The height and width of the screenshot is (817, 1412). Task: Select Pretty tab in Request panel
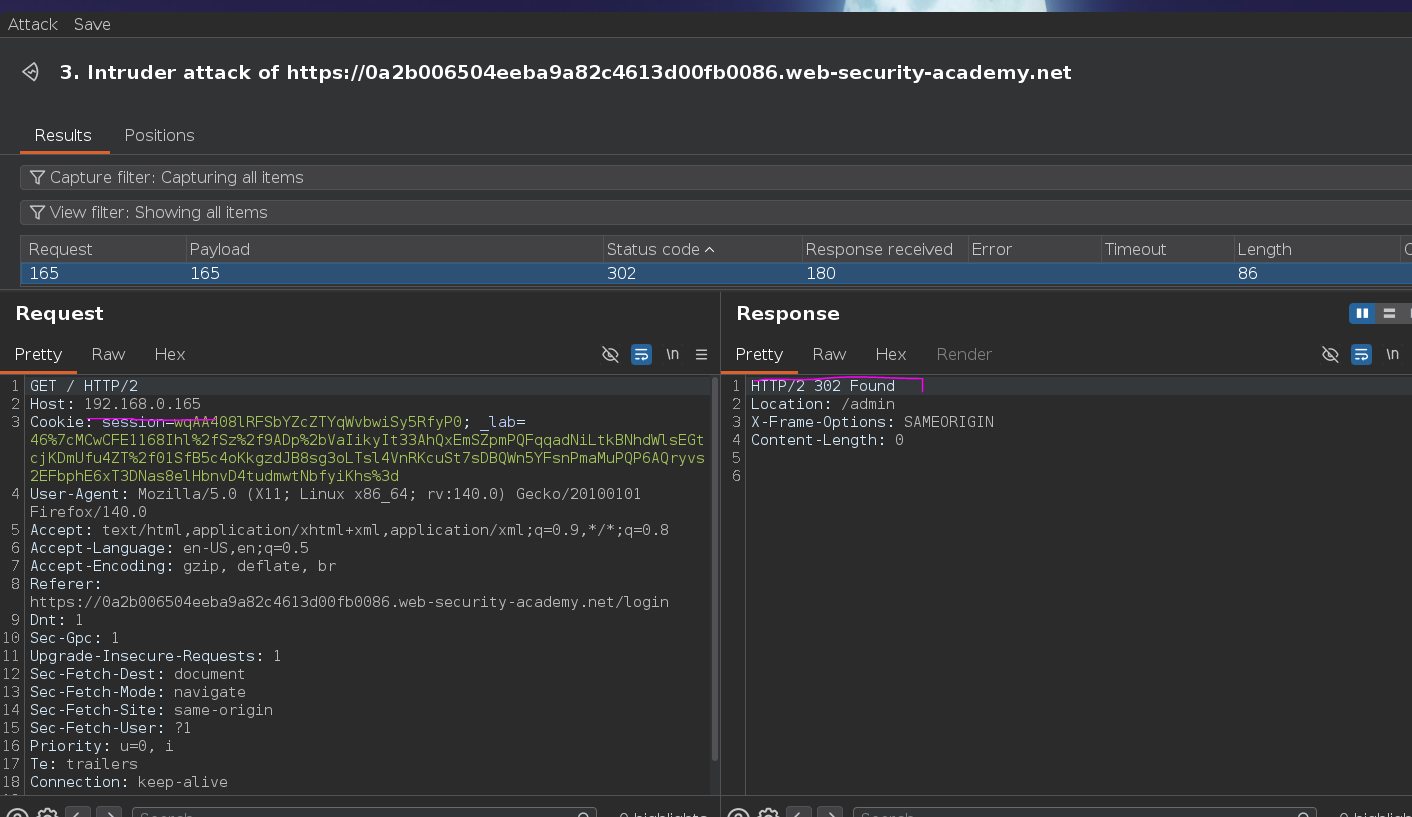(x=38, y=354)
